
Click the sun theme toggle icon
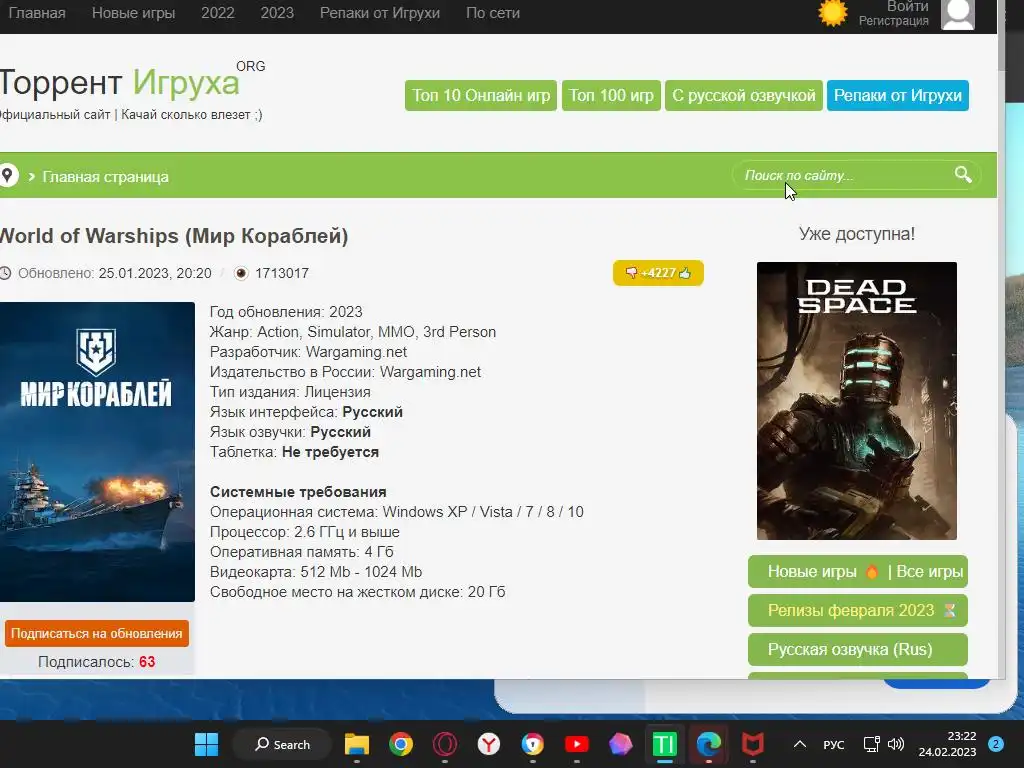coord(833,13)
